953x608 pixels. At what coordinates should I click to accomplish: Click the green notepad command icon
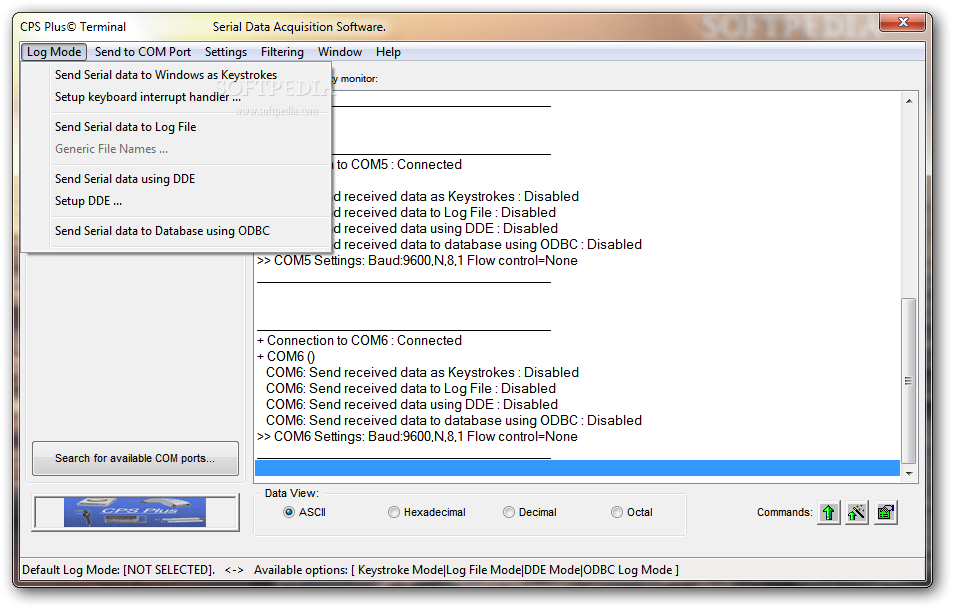(886, 513)
